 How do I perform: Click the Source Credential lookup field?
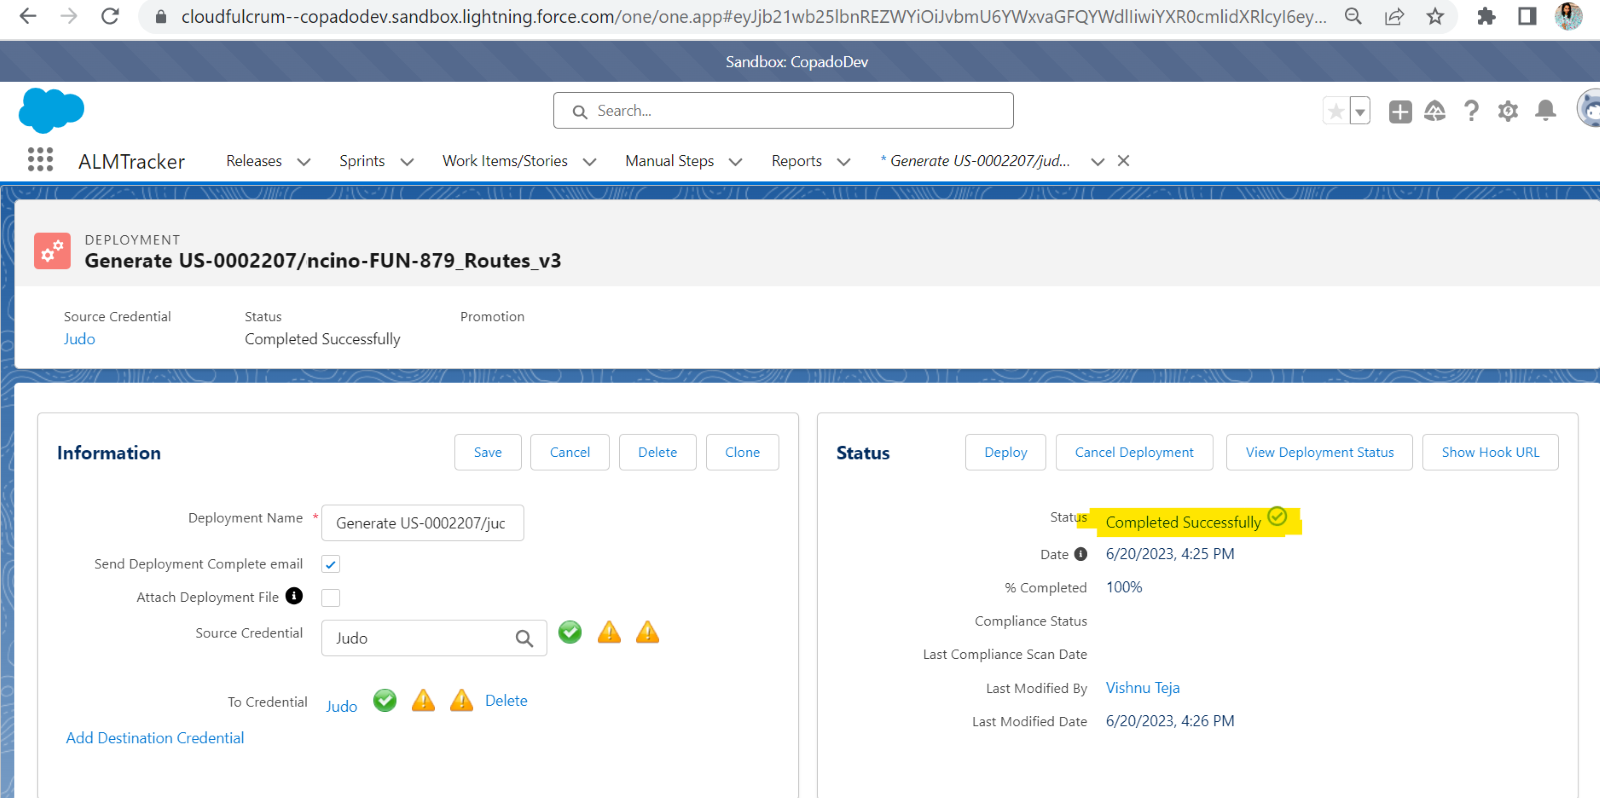(434, 638)
